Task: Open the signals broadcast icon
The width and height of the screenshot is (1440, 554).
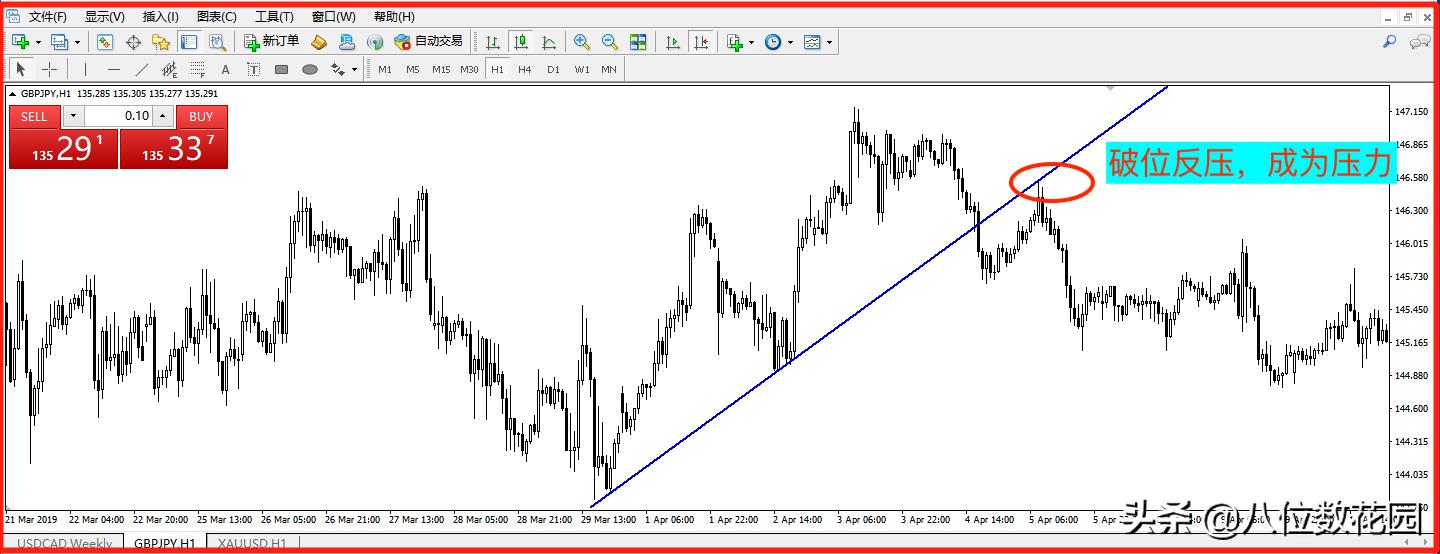Action: click(x=375, y=42)
